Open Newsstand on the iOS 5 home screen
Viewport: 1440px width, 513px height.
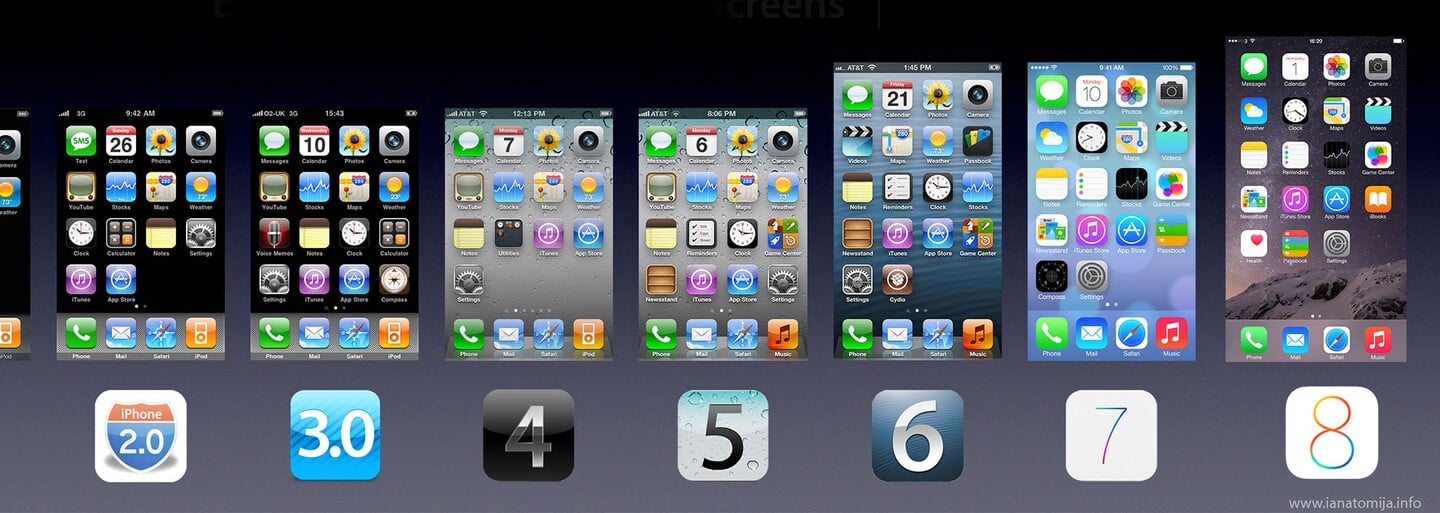pyautogui.click(x=662, y=279)
